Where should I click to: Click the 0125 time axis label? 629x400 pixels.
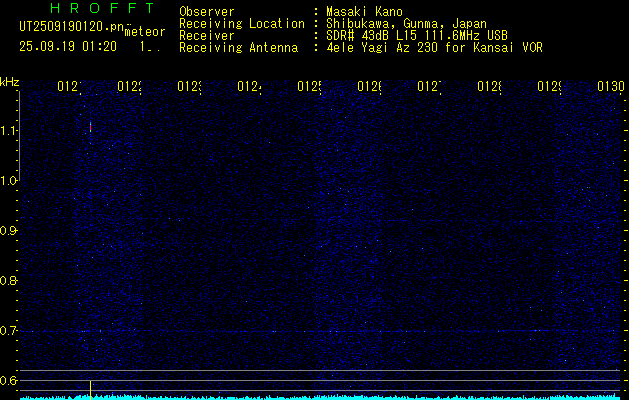pos(309,86)
